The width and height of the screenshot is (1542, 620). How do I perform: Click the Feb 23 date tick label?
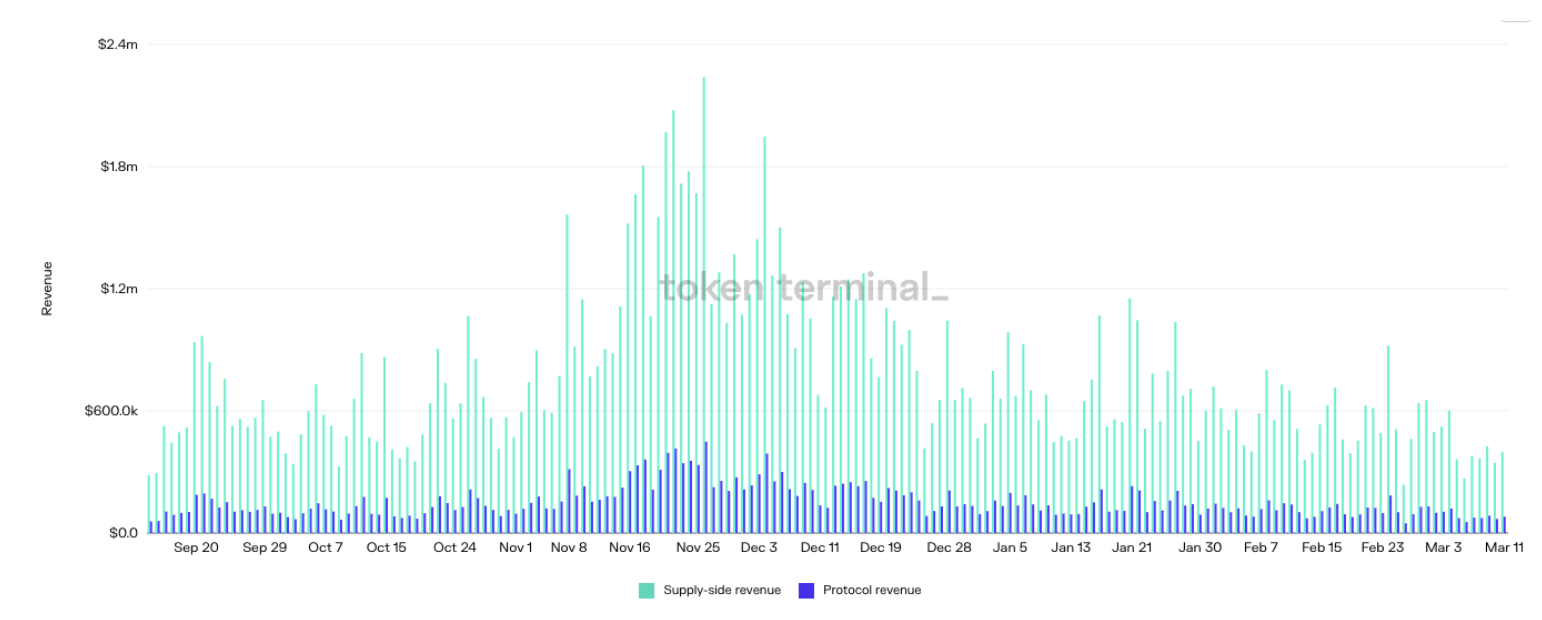point(1383,548)
